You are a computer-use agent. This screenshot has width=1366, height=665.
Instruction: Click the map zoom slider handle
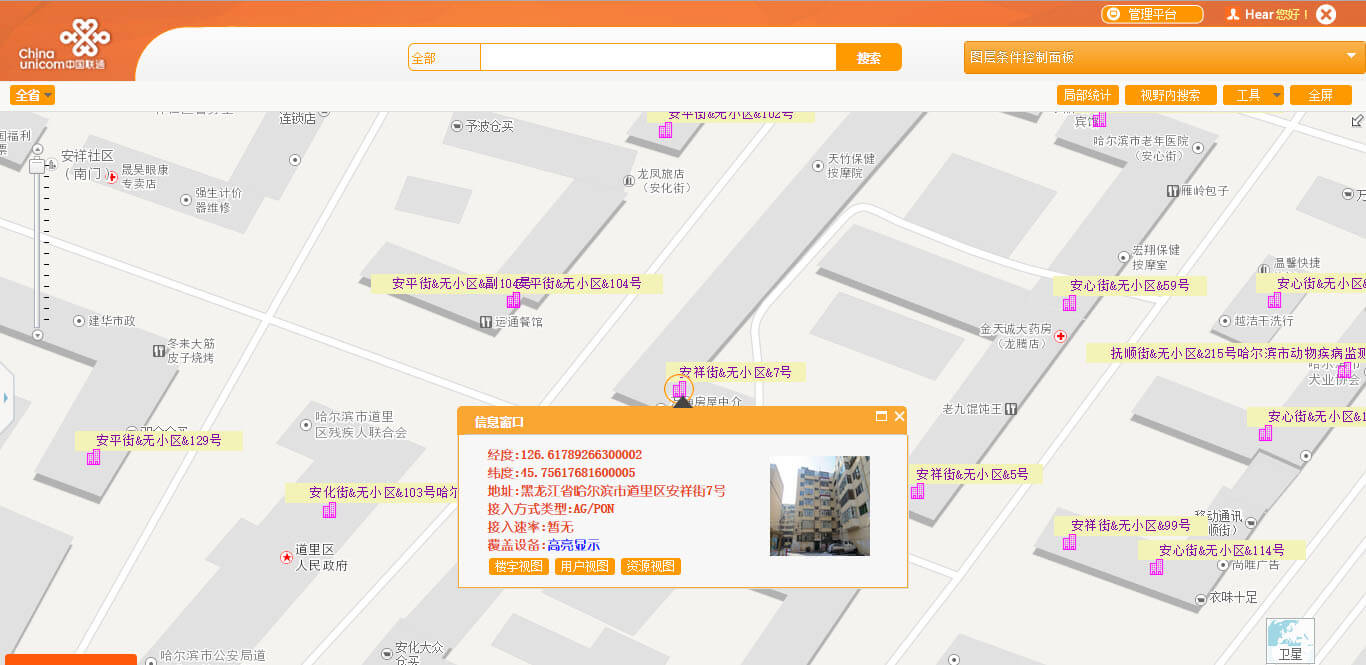37,166
